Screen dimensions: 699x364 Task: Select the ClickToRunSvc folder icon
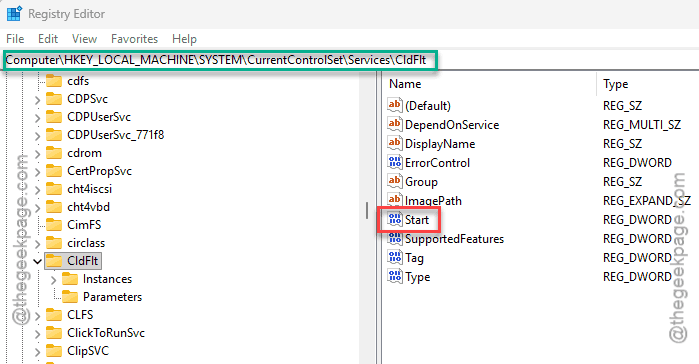click(54, 332)
